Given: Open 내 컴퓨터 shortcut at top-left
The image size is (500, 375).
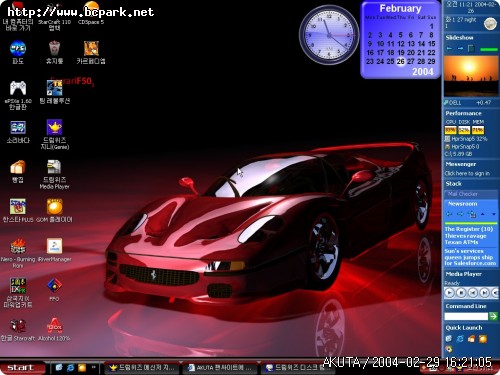Looking at the screenshot, I should [18, 17].
